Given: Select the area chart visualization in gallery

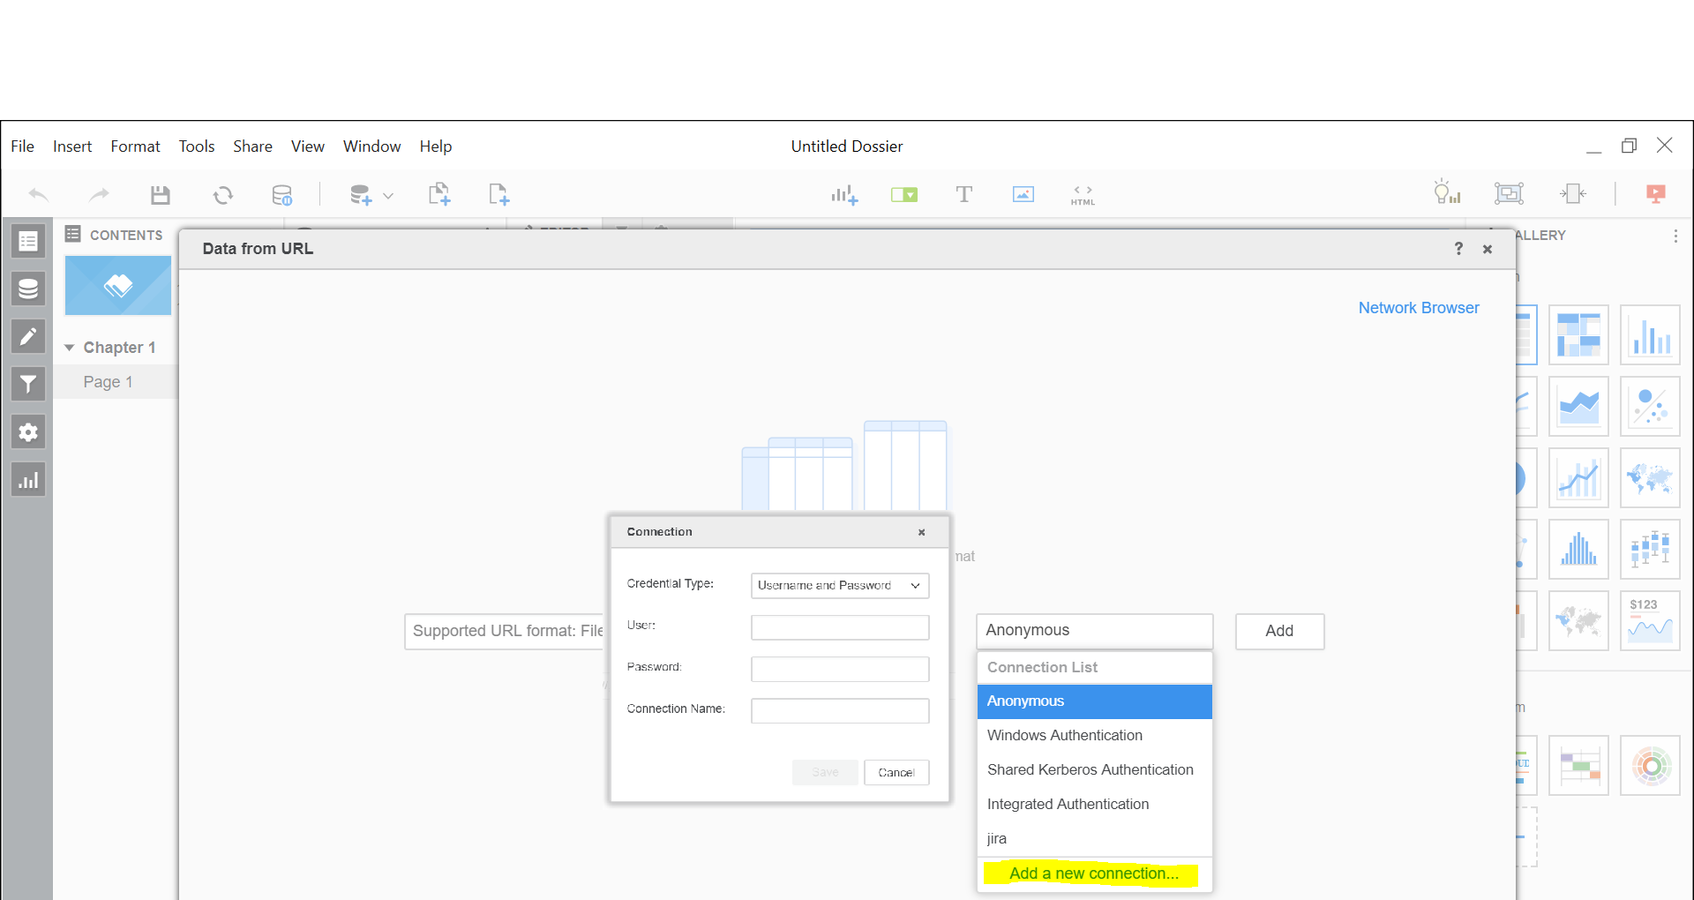Looking at the screenshot, I should tap(1579, 406).
